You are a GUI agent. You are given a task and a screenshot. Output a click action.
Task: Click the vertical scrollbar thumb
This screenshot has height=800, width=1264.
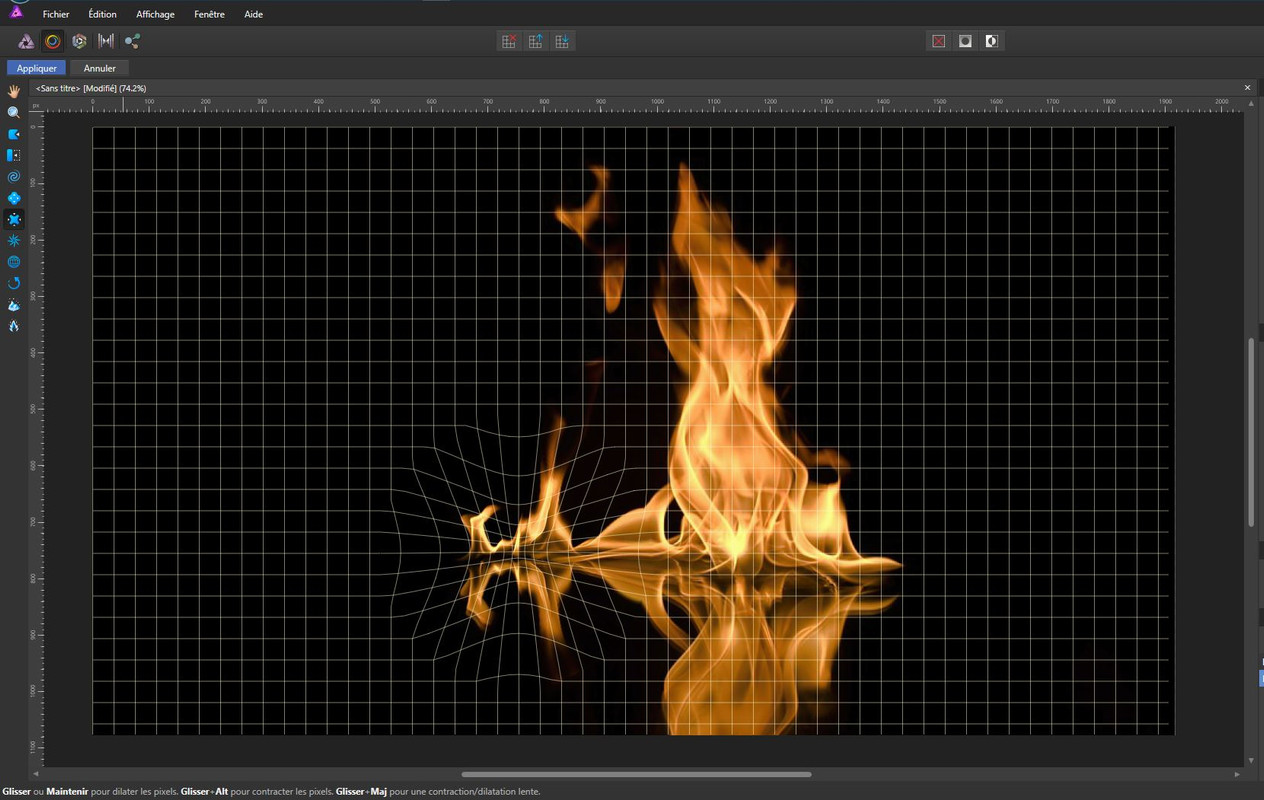[1251, 432]
